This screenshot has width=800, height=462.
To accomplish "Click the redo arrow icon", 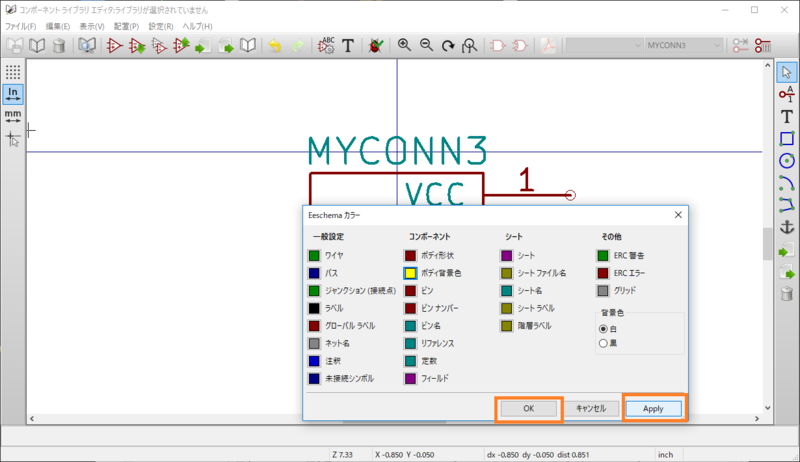I will [297, 46].
